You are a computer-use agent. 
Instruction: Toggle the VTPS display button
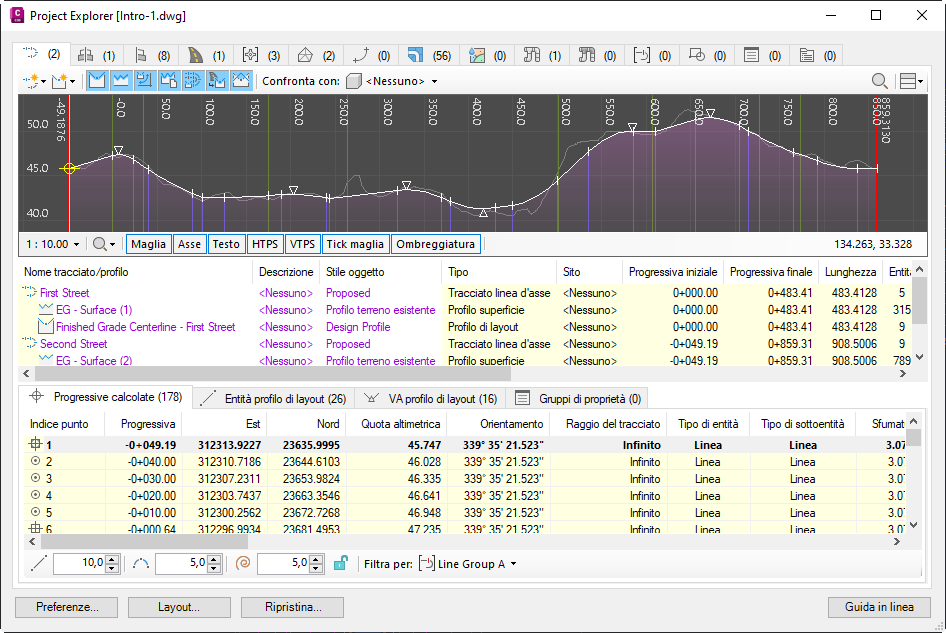302,244
